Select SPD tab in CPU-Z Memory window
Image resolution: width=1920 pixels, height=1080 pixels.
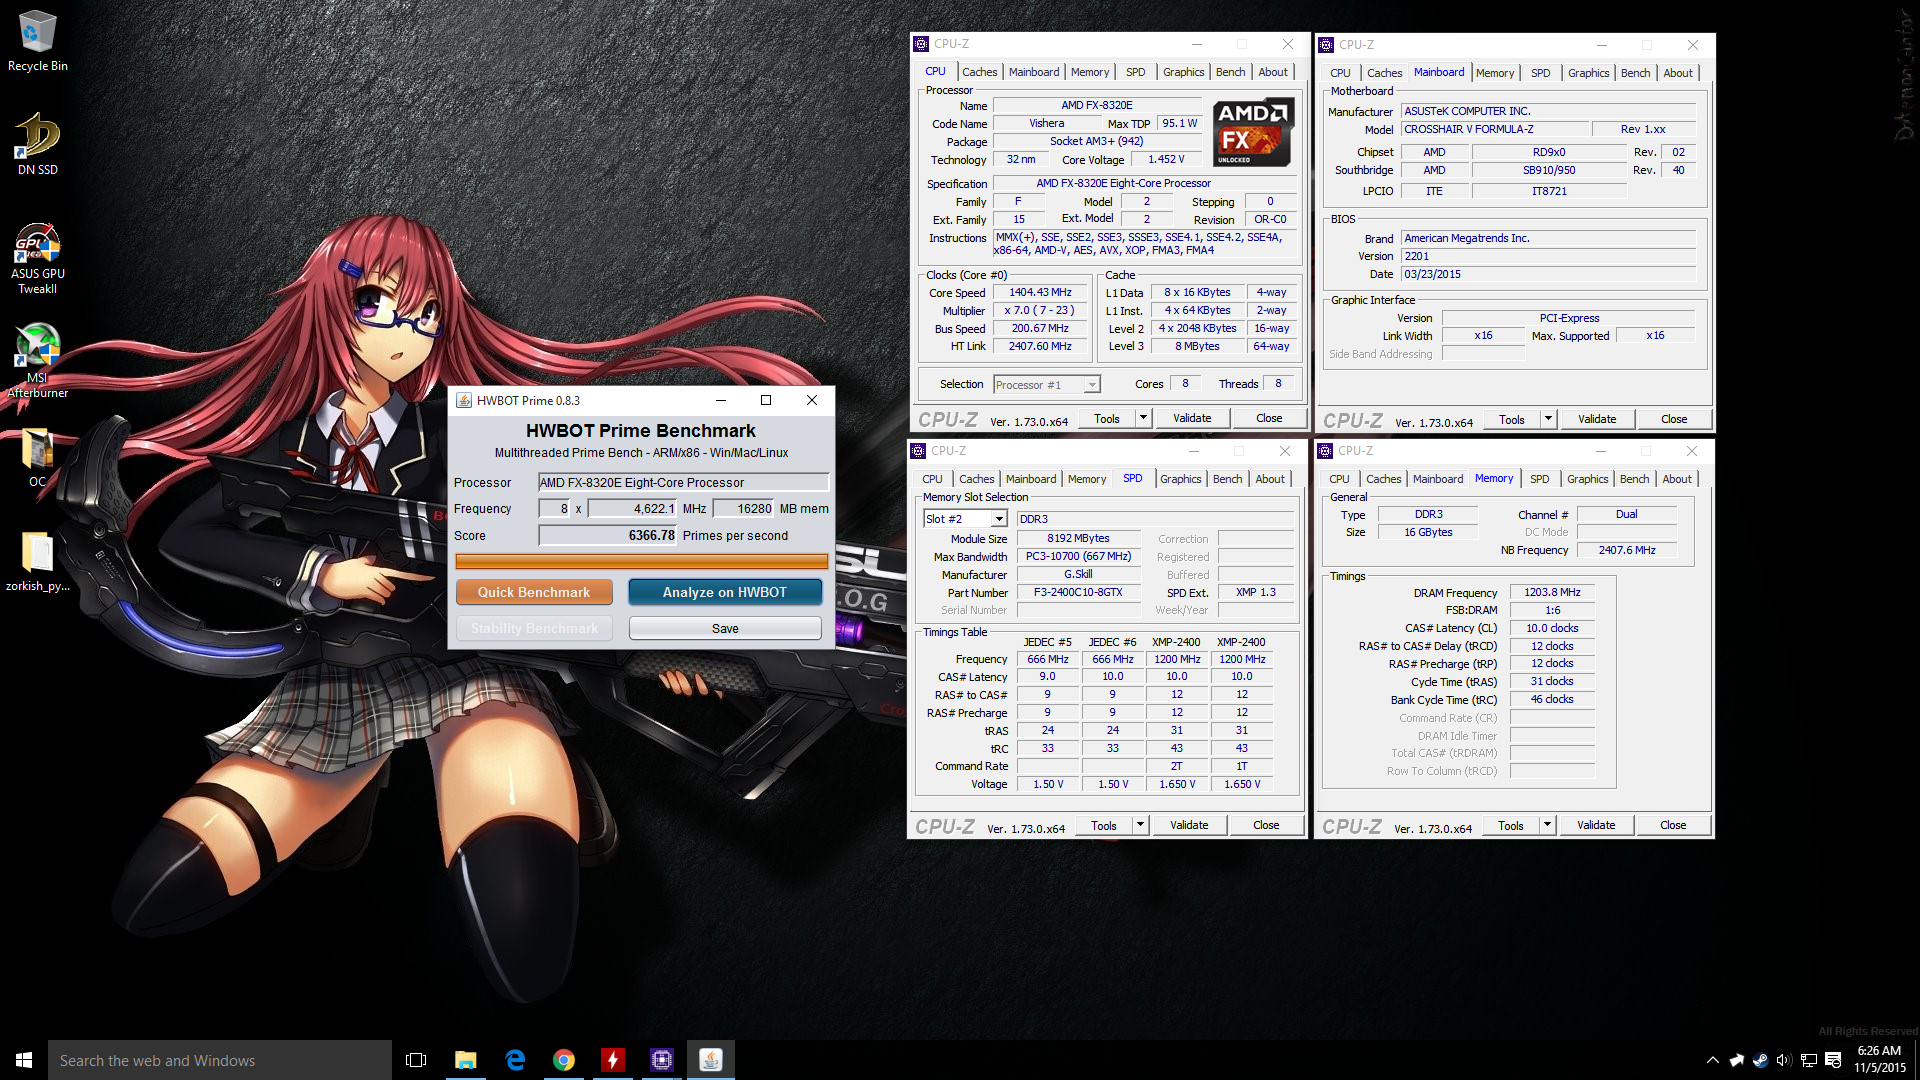coord(1539,479)
